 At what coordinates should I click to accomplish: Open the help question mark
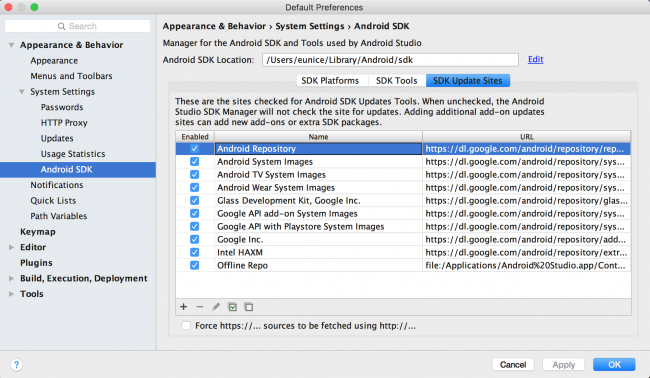[16, 365]
